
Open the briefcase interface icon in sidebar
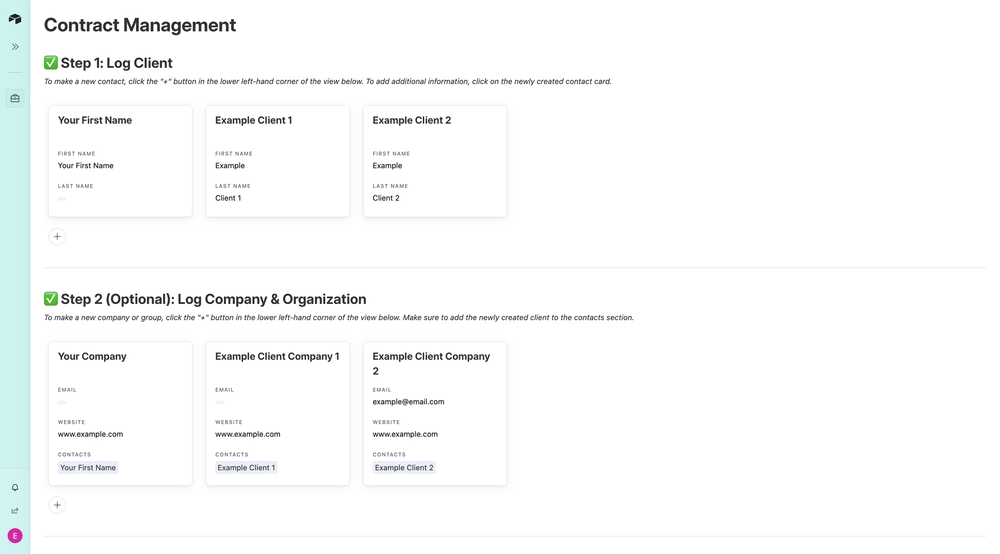(x=15, y=98)
